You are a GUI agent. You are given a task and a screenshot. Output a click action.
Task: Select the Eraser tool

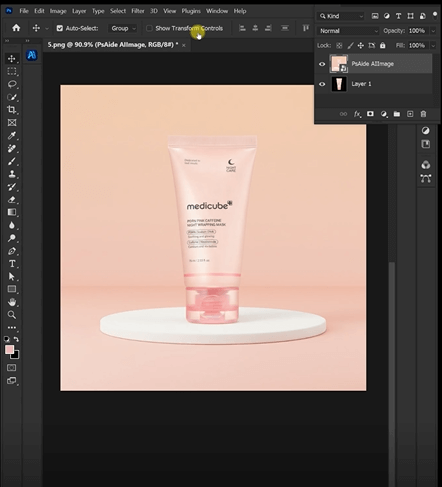coord(12,200)
